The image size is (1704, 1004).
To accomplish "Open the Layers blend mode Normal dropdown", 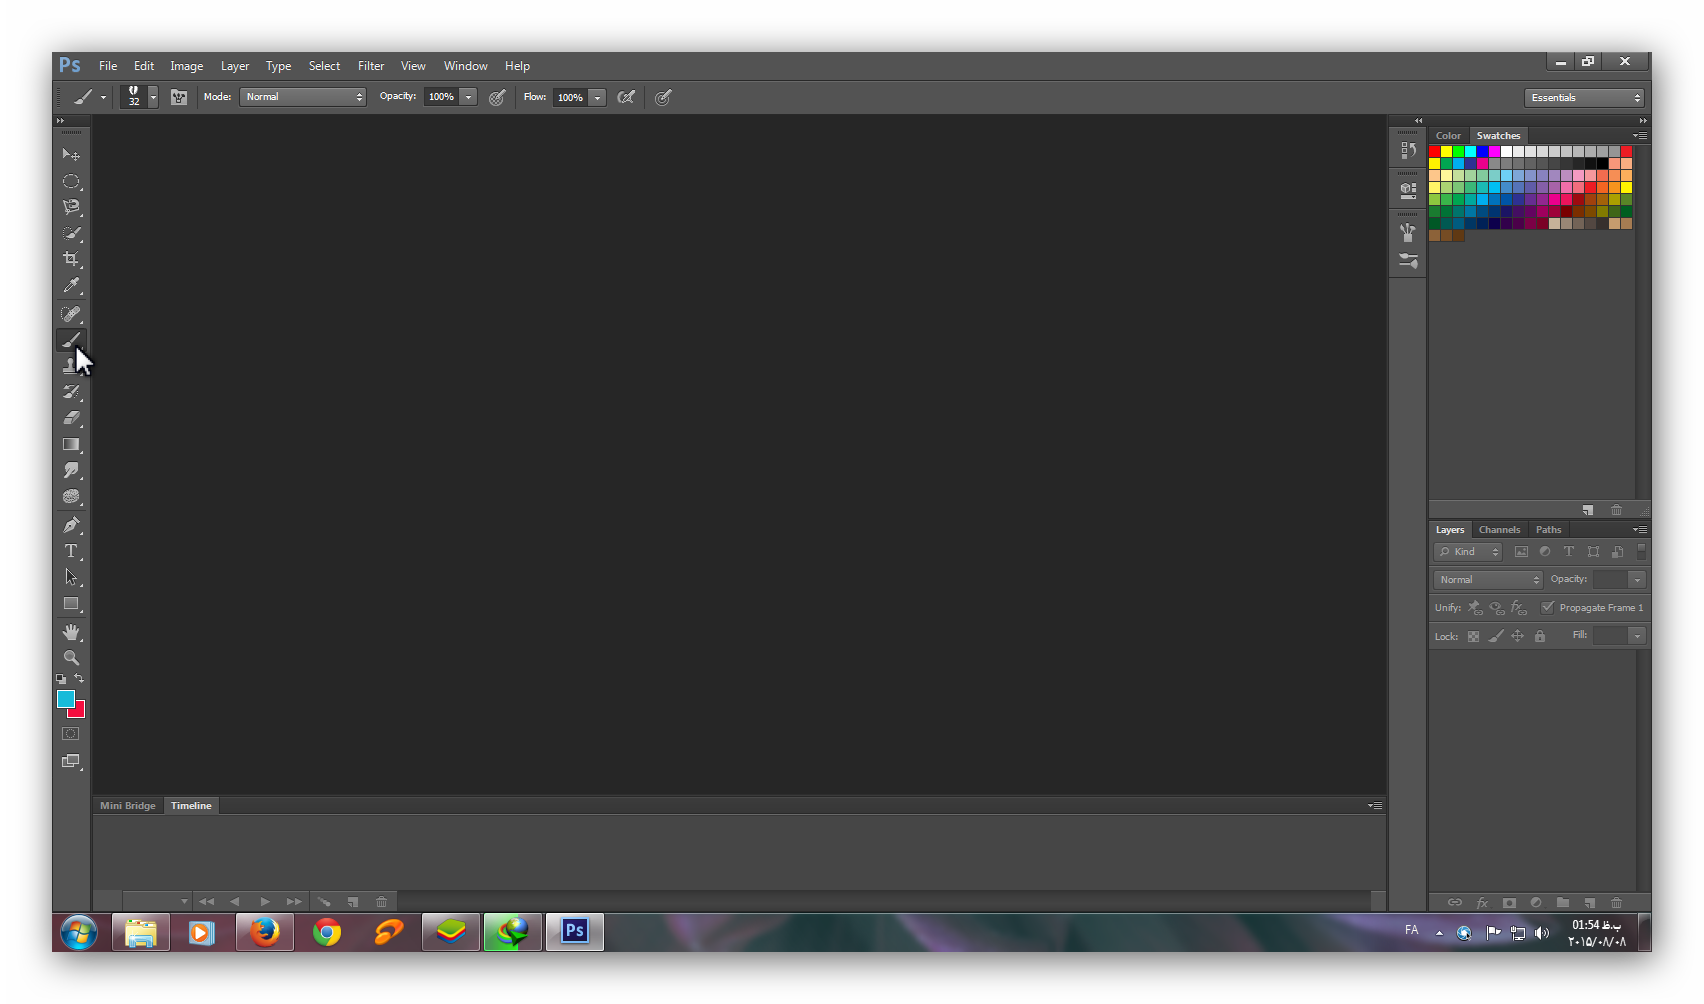I will (1488, 579).
